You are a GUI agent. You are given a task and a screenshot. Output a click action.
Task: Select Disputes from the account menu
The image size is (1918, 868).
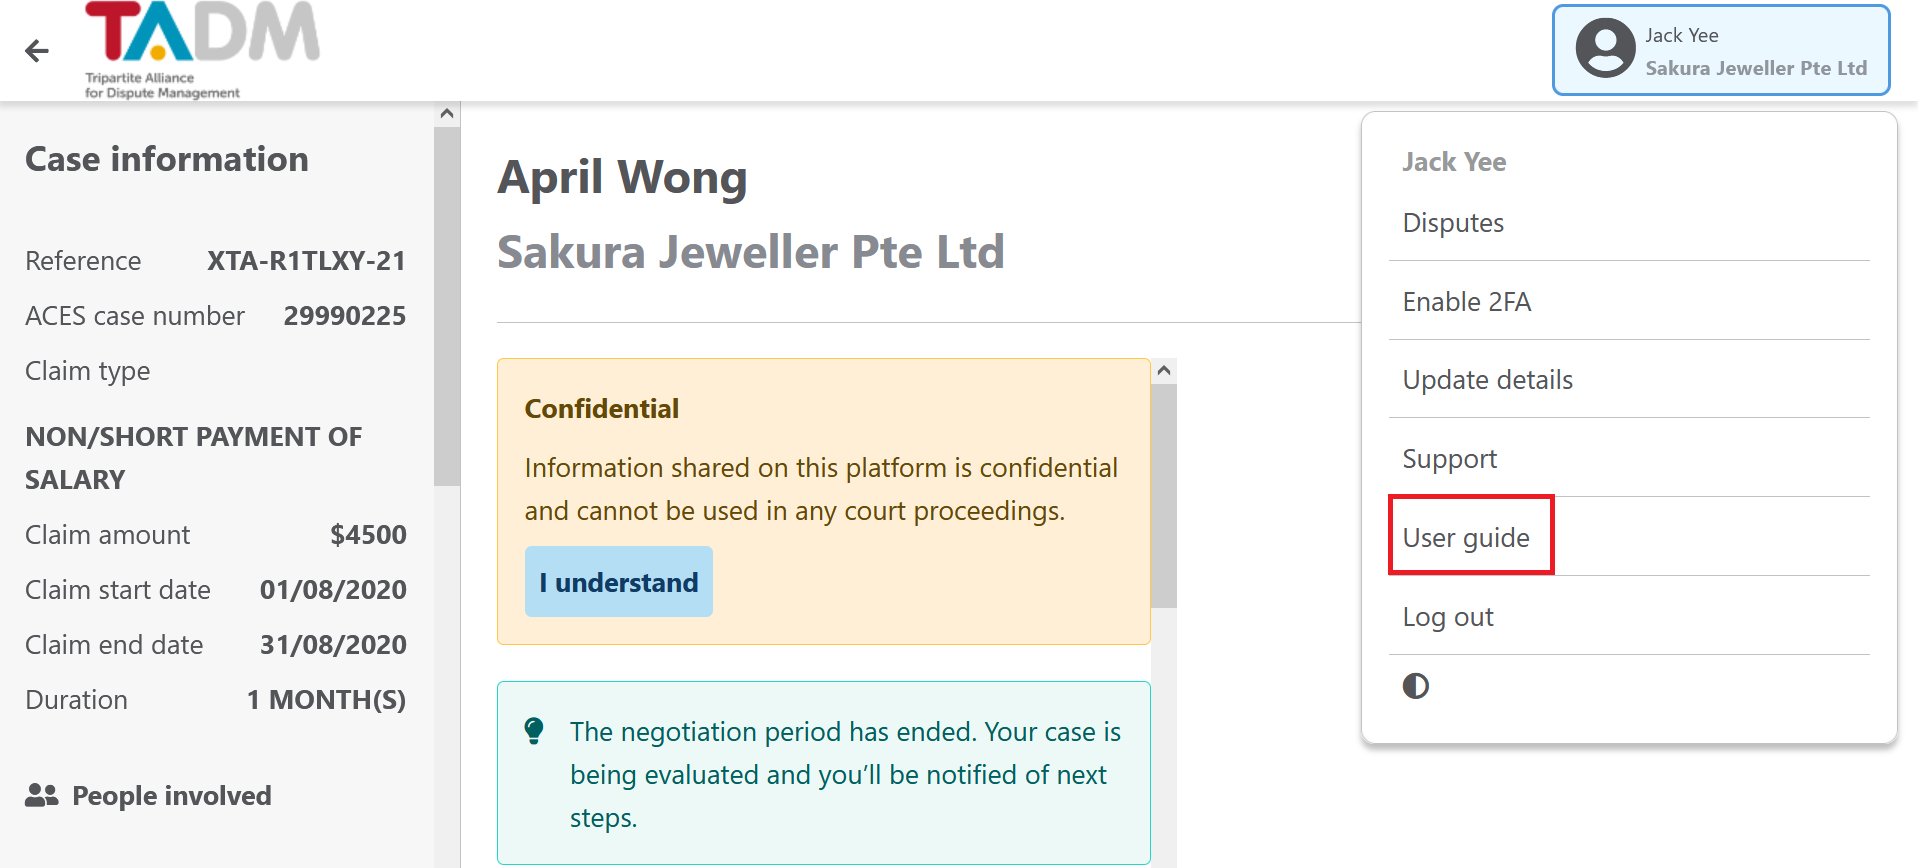1453,223
